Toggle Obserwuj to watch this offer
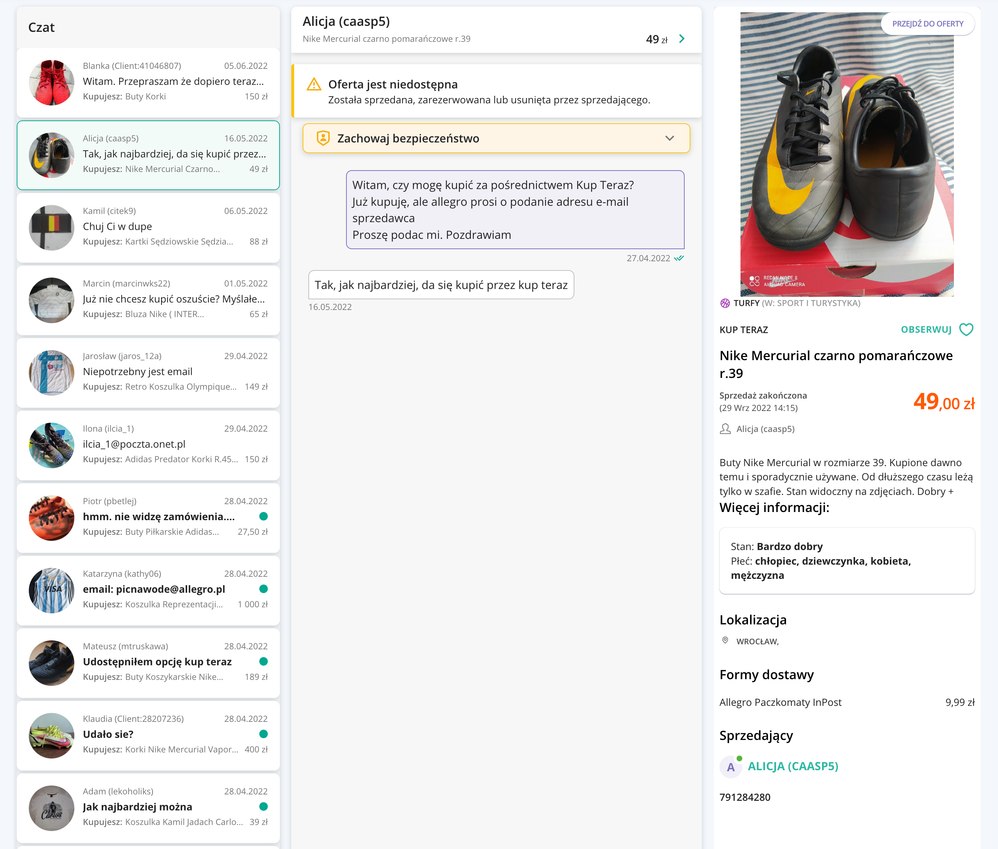This screenshot has width=998, height=849. pos(926,330)
